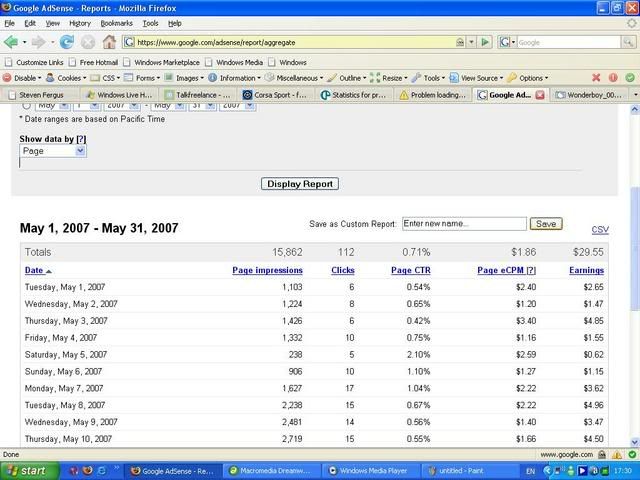Switch to Windows Media Player in taskbar
This screenshot has width=640, height=480.
[x=368, y=470]
